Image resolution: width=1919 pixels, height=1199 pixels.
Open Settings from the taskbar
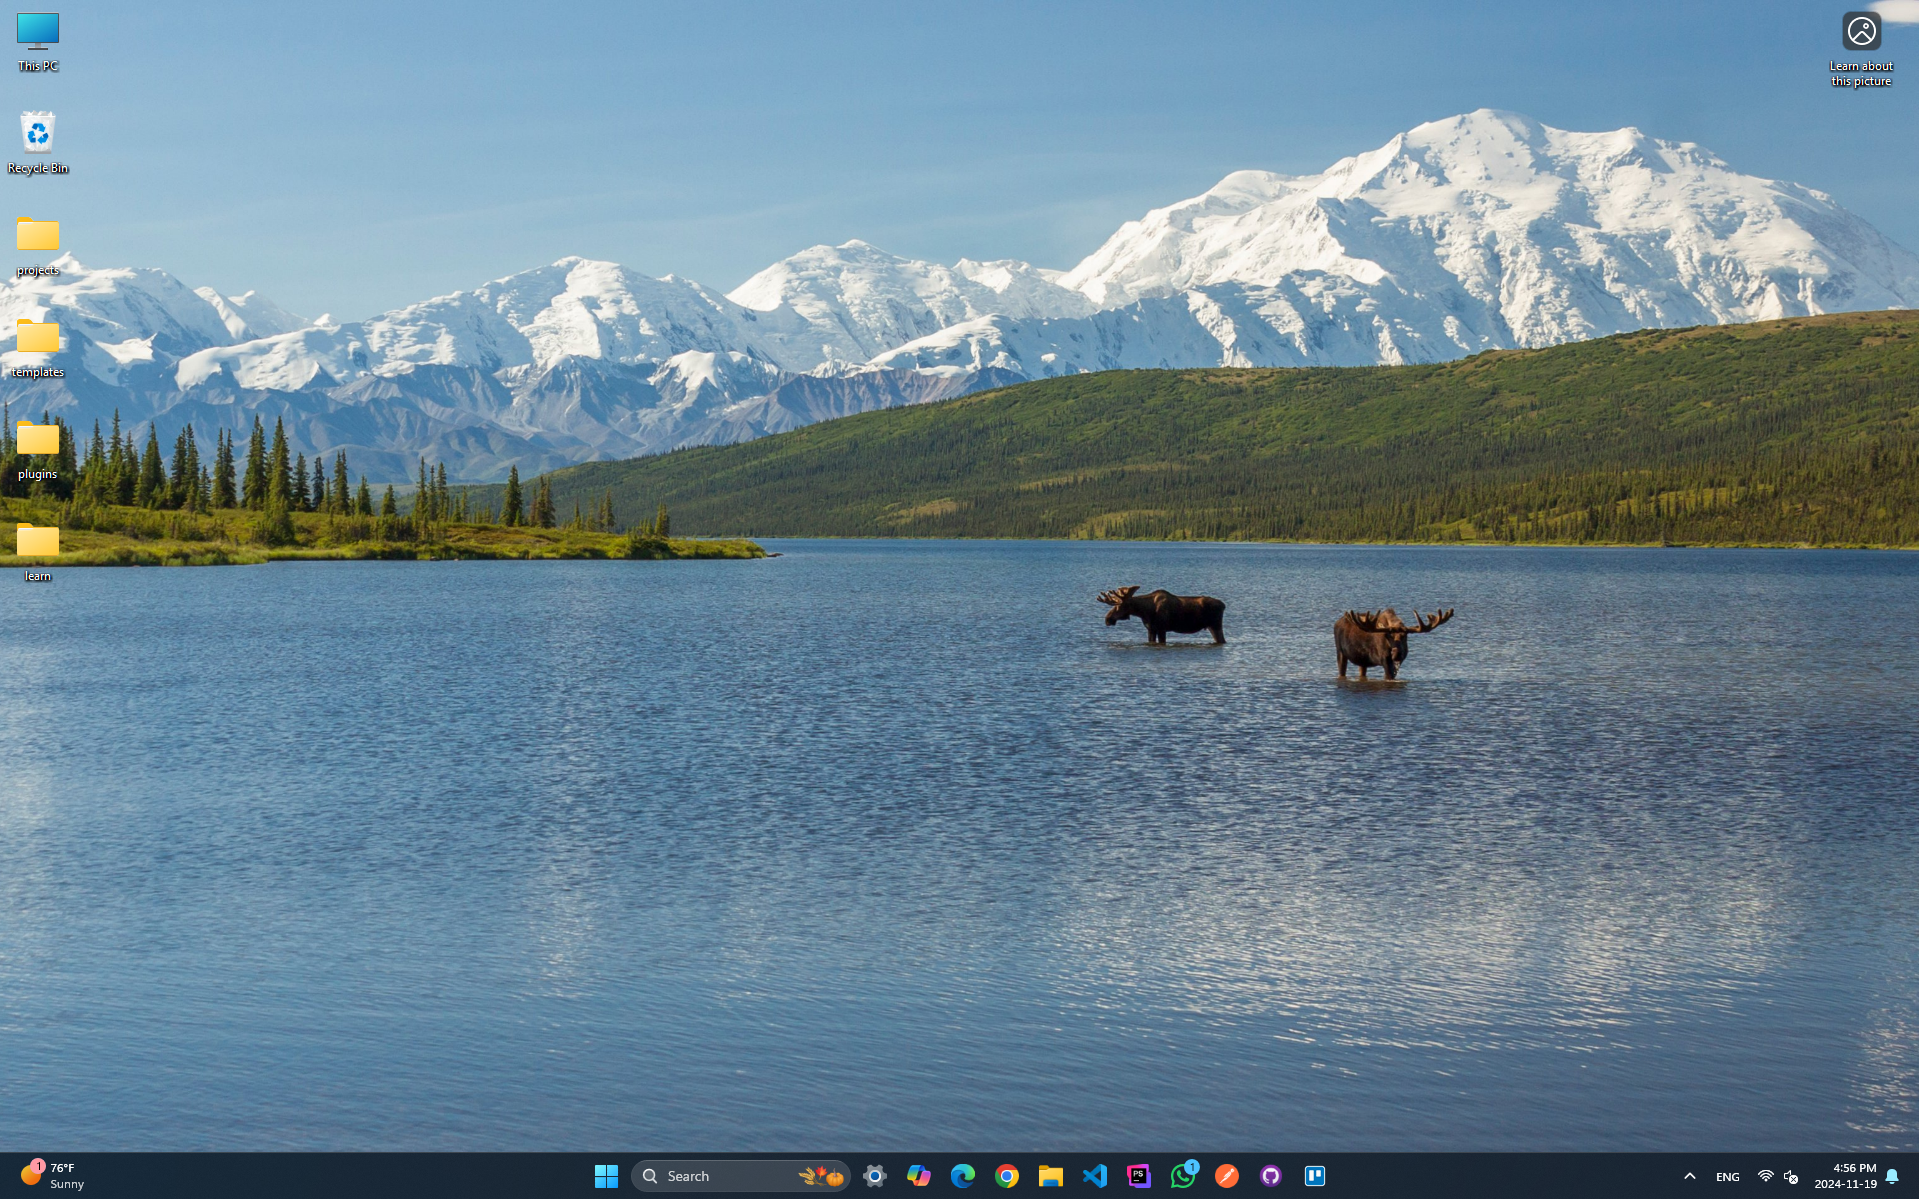875,1176
